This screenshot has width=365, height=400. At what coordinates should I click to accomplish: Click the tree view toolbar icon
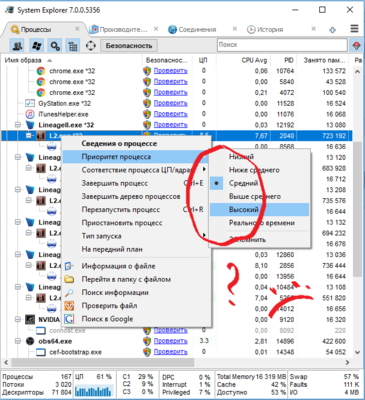(72, 45)
